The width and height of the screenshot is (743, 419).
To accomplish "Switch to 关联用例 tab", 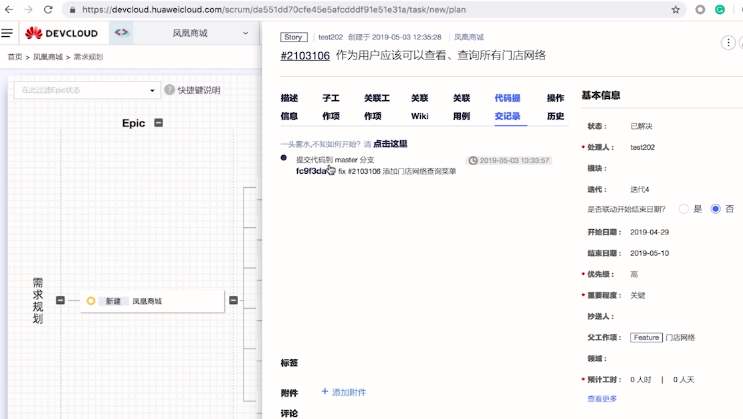I will pos(462,107).
